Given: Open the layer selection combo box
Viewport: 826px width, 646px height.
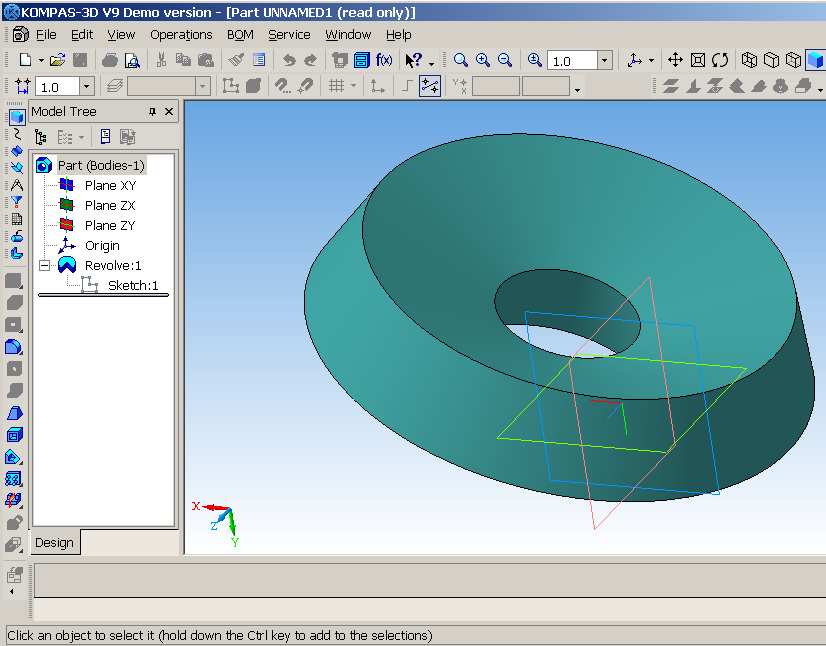Looking at the screenshot, I should [x=169, y=86].
